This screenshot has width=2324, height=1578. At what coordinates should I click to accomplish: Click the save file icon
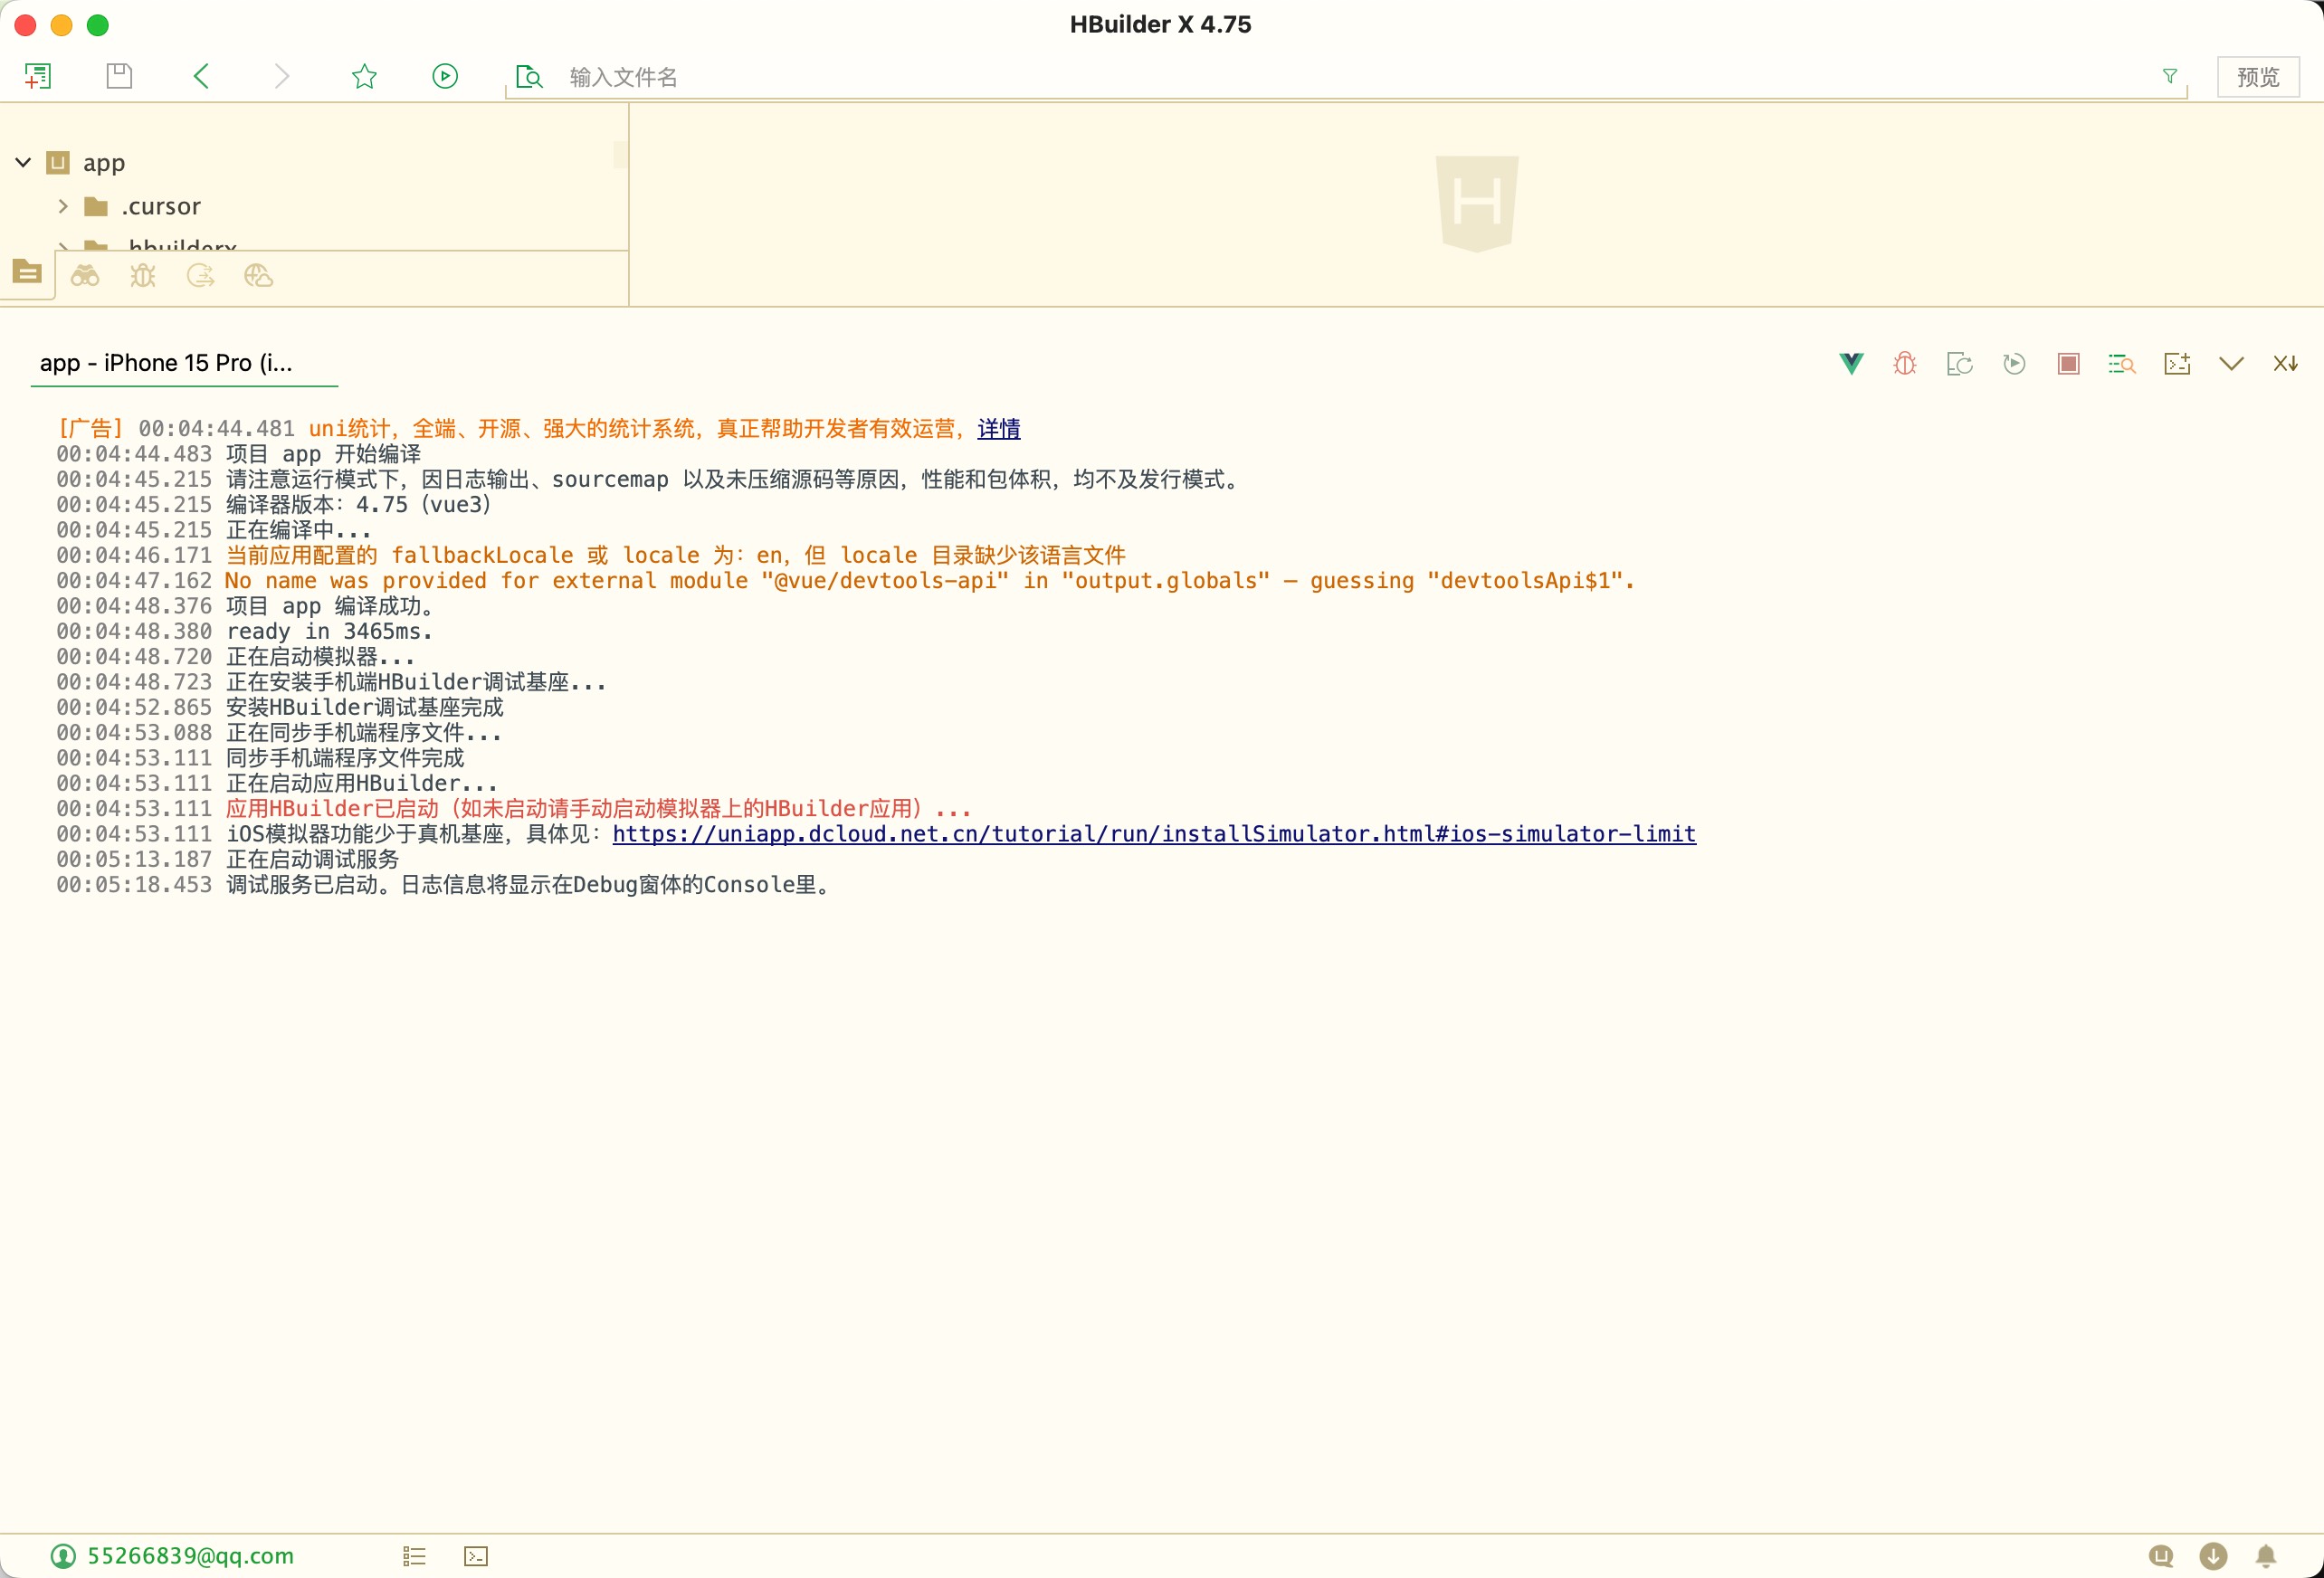pyautogui.click(x=119, y=76)
